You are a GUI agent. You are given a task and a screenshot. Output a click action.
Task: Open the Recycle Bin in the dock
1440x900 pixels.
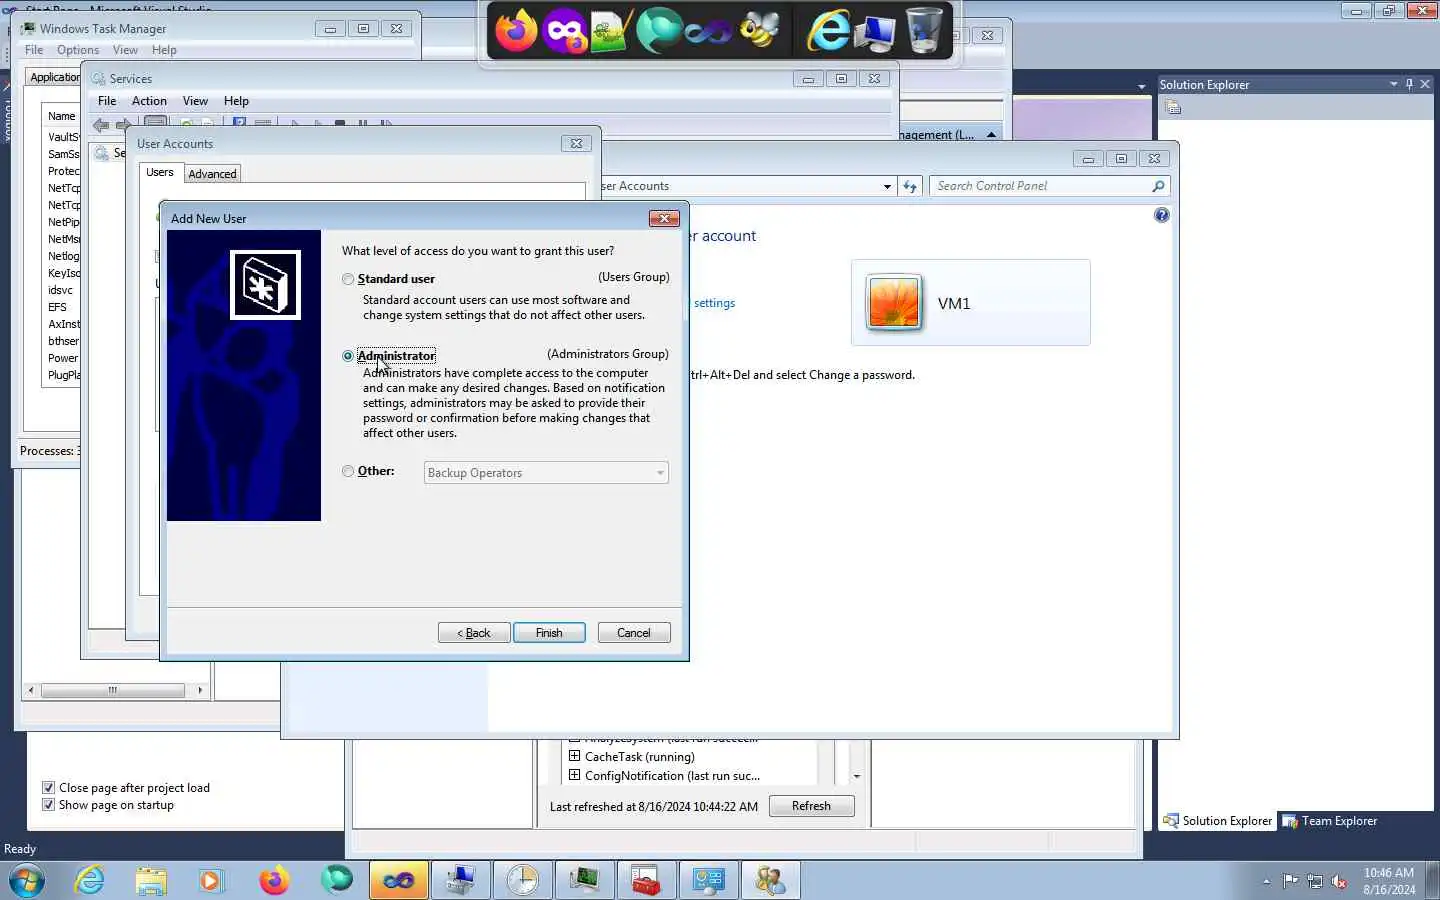[x=924, y=30]
